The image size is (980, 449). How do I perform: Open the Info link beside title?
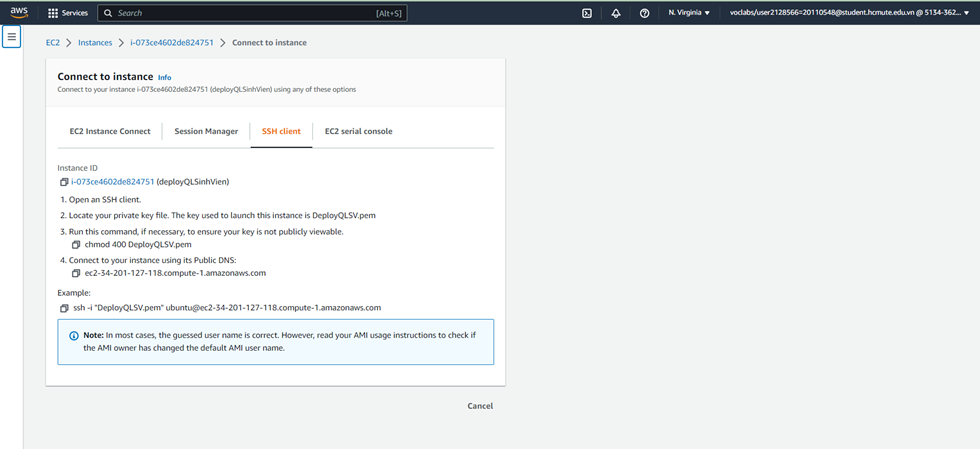coord(164,78)
